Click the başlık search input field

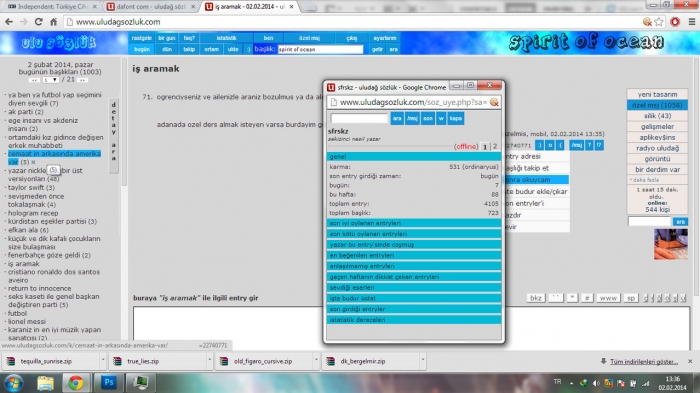pyautogui.click(x=320, y=49)
